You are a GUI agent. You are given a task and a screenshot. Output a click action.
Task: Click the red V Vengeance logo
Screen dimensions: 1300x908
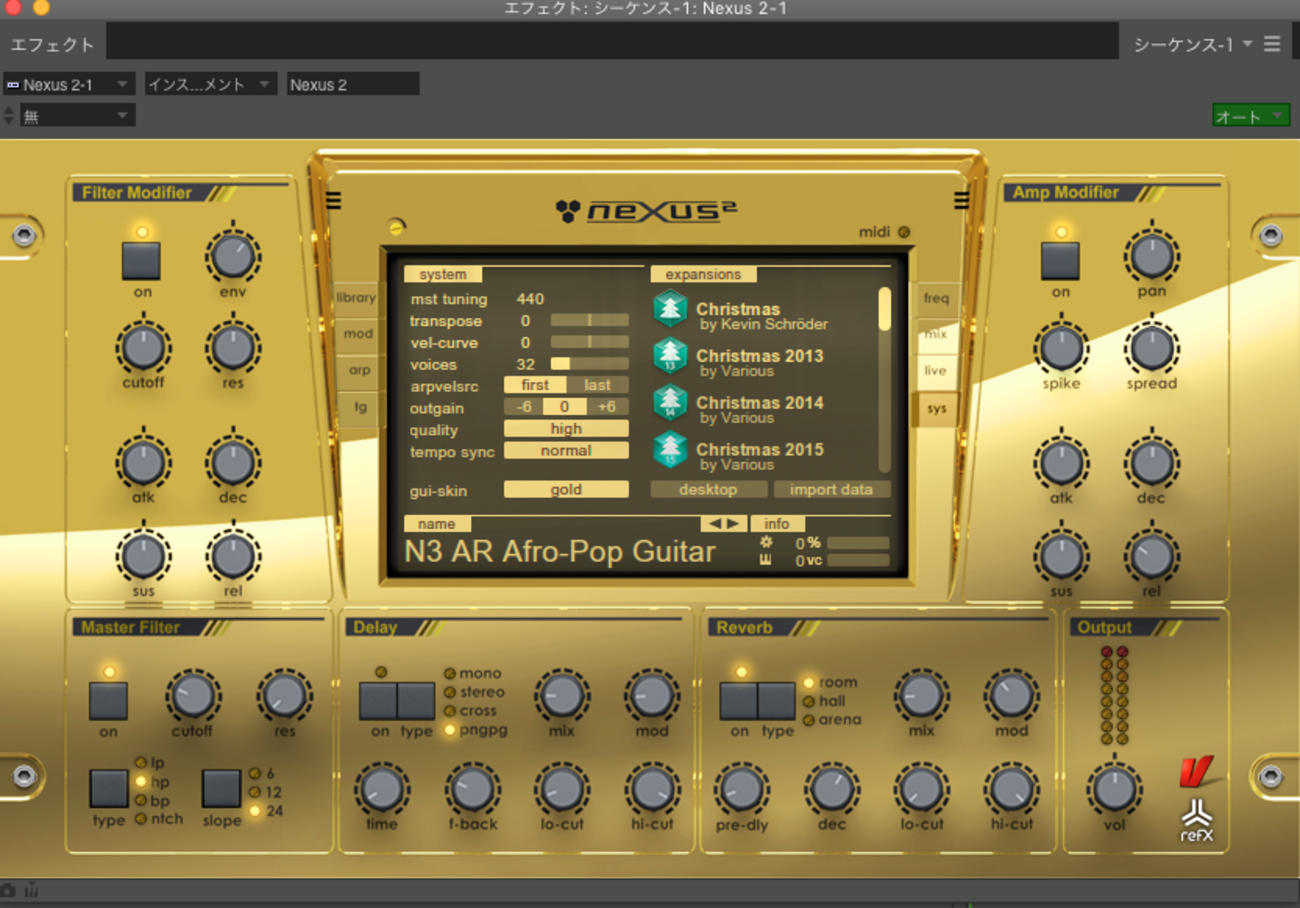click(x=1196, y=772)
